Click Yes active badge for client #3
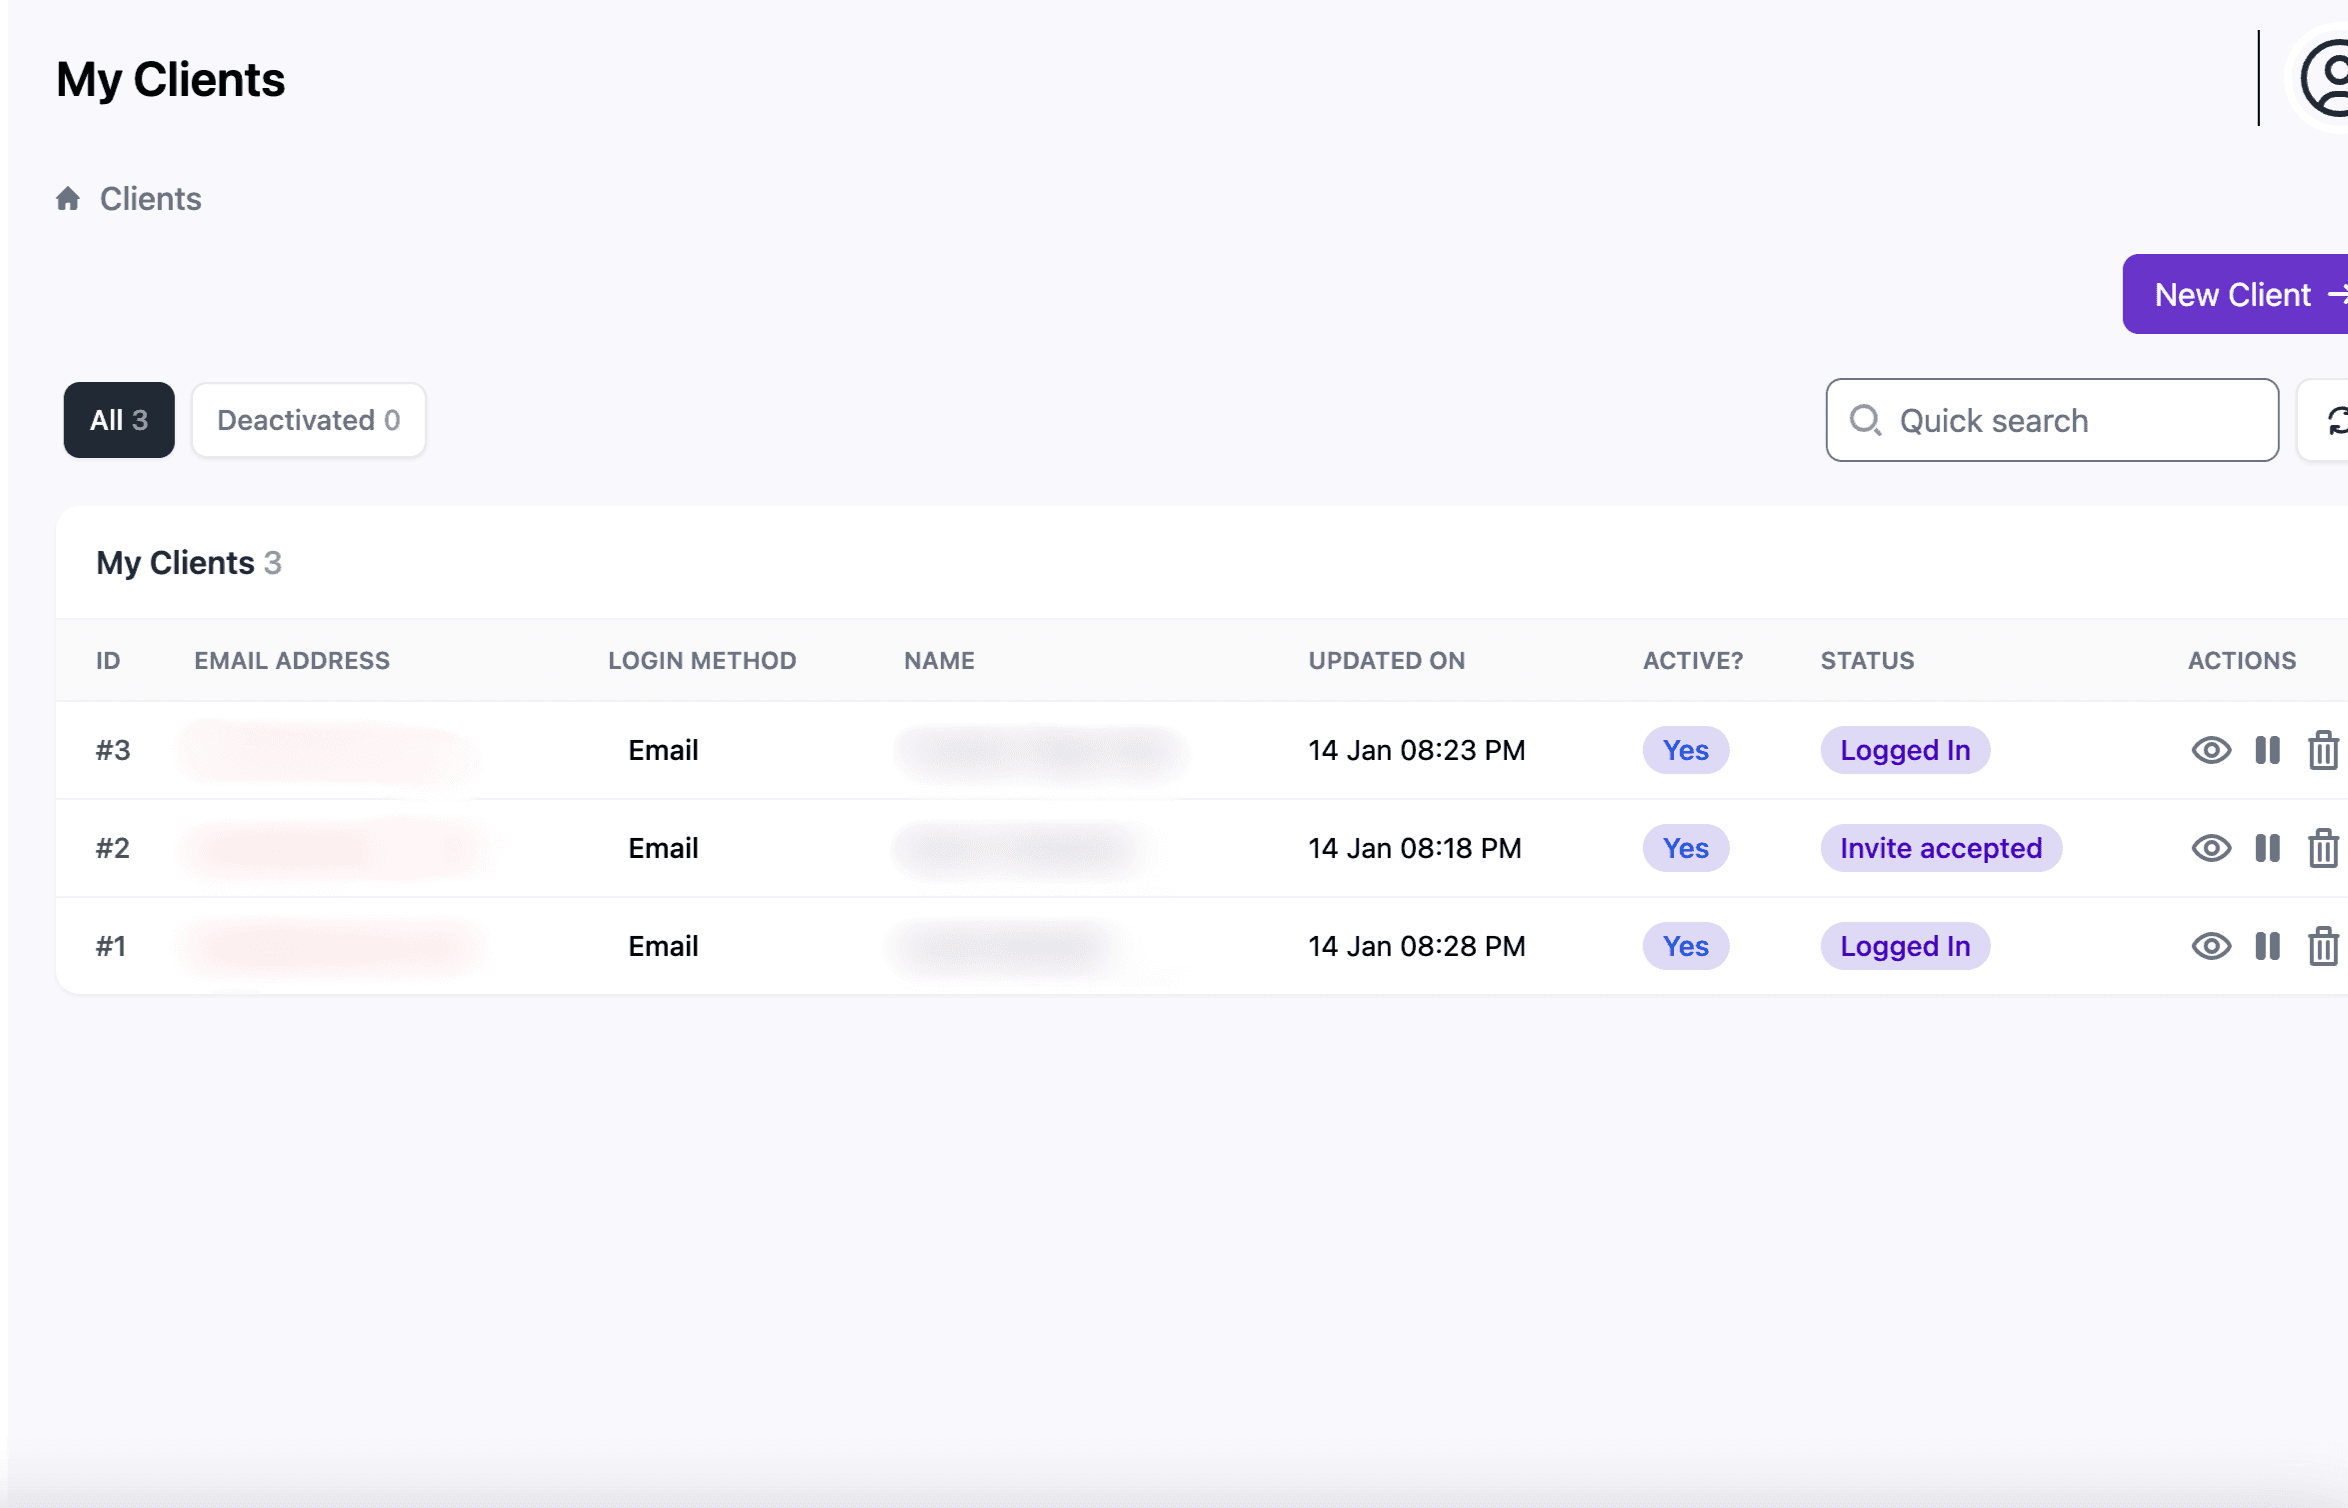The height and width of the screenshot is (1508, 2348). point(1686,750)
